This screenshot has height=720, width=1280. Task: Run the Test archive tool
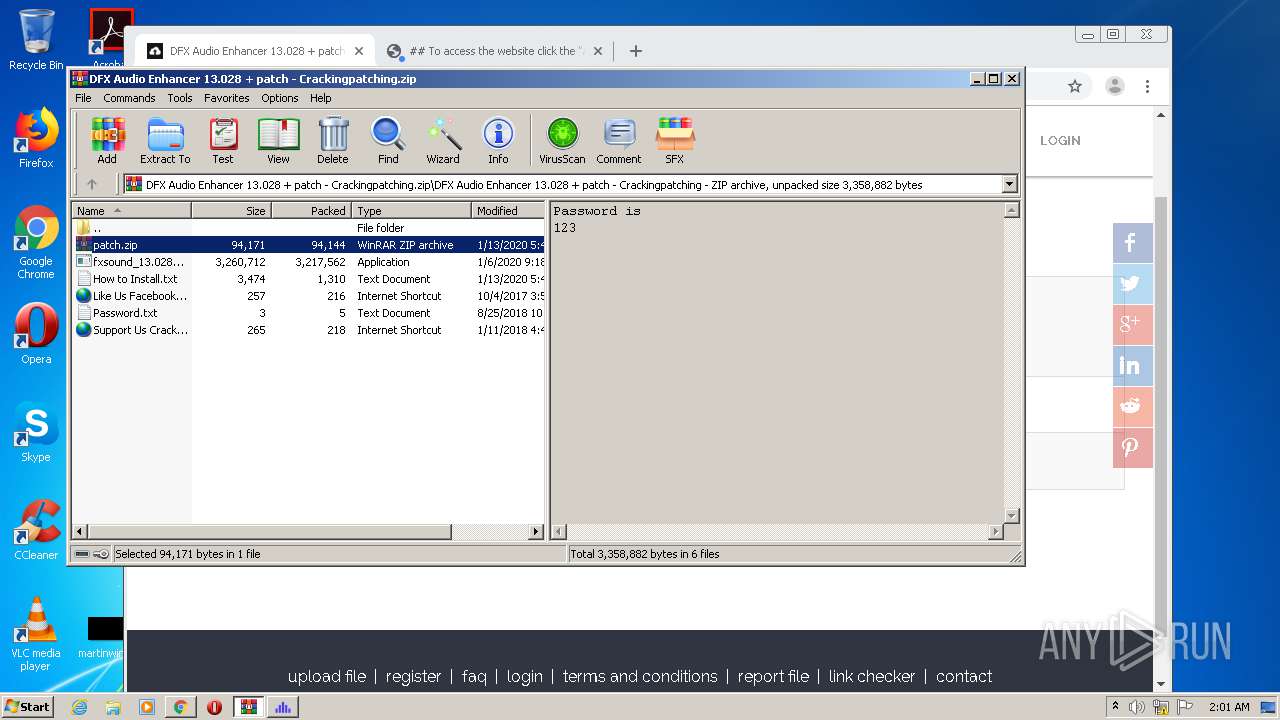pyautogui.click(x=223, y=141)
